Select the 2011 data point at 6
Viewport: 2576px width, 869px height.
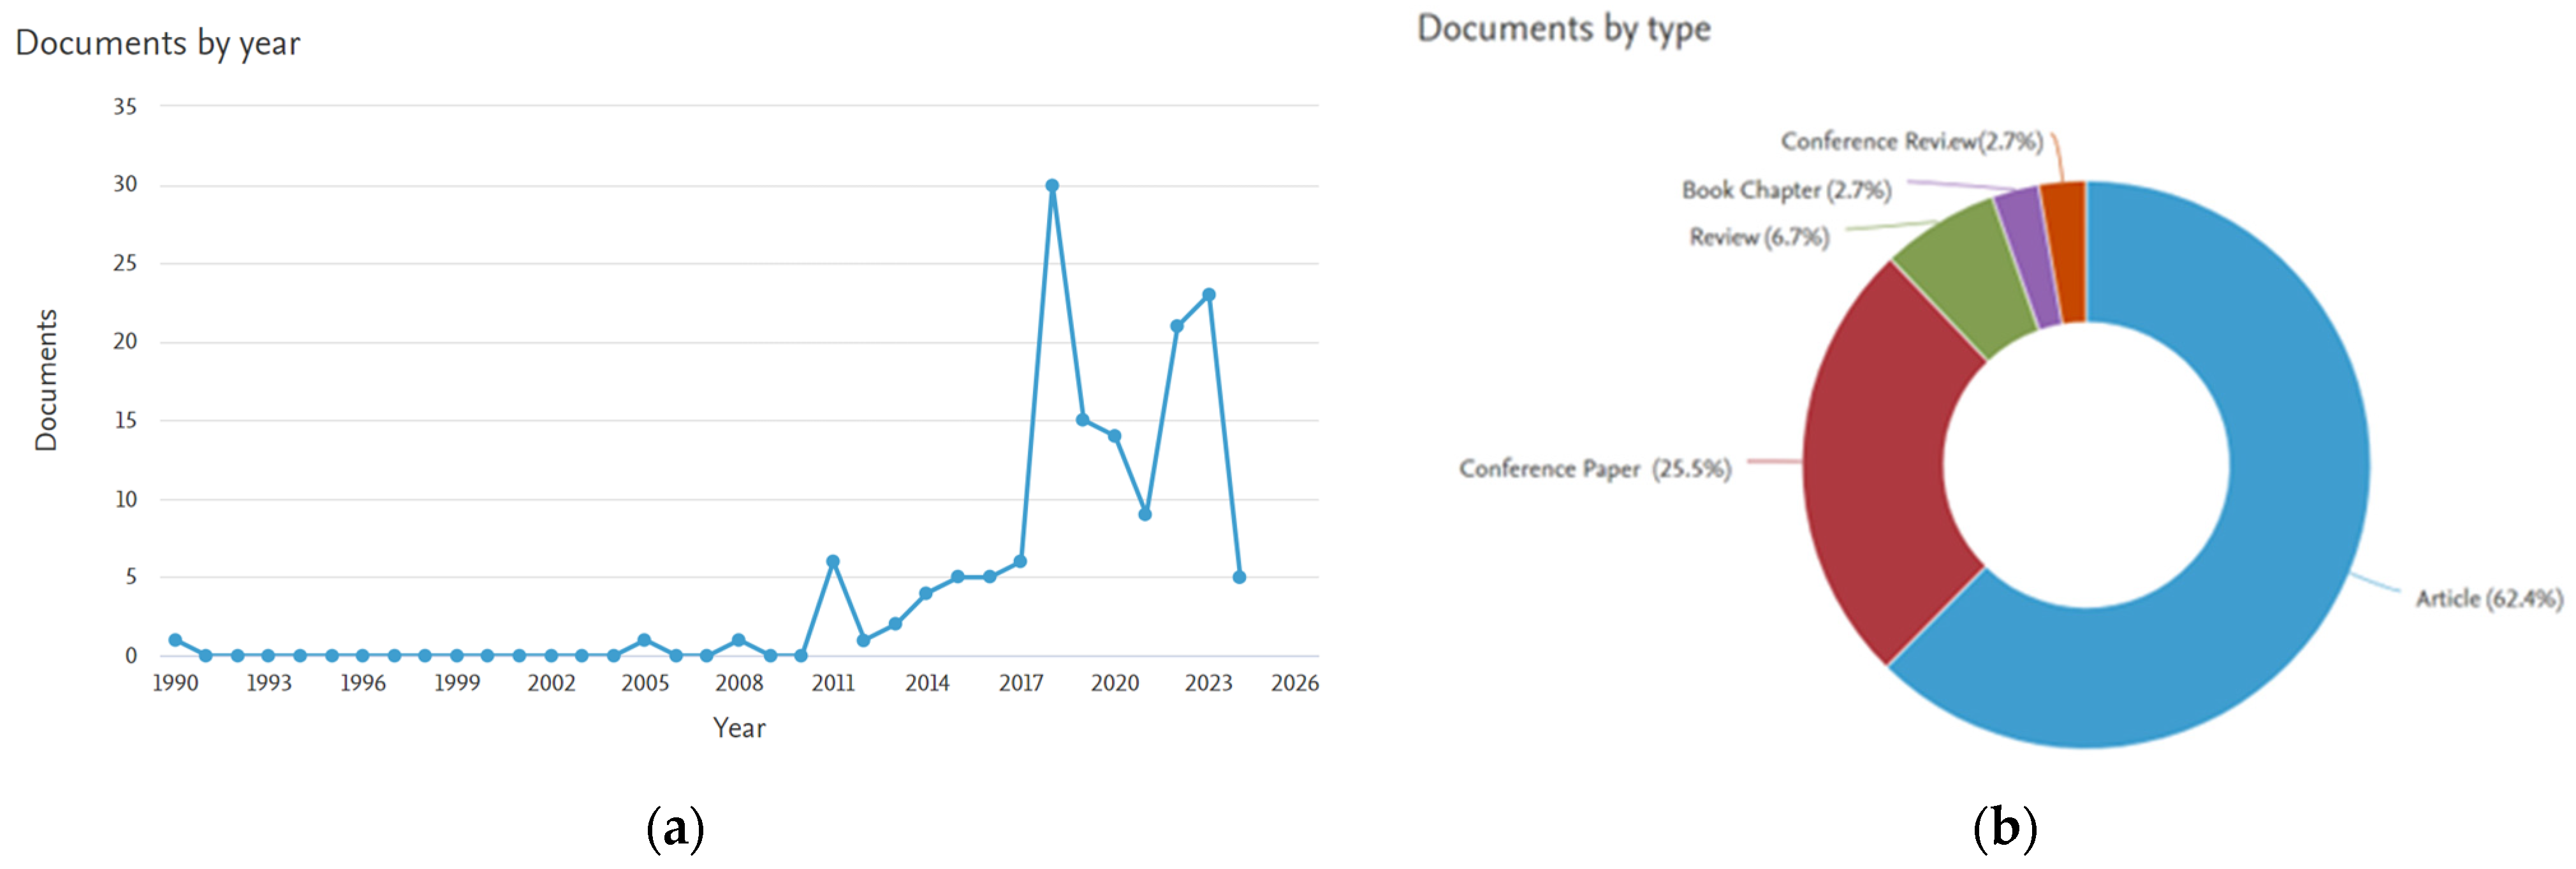[x=833, y=562]
